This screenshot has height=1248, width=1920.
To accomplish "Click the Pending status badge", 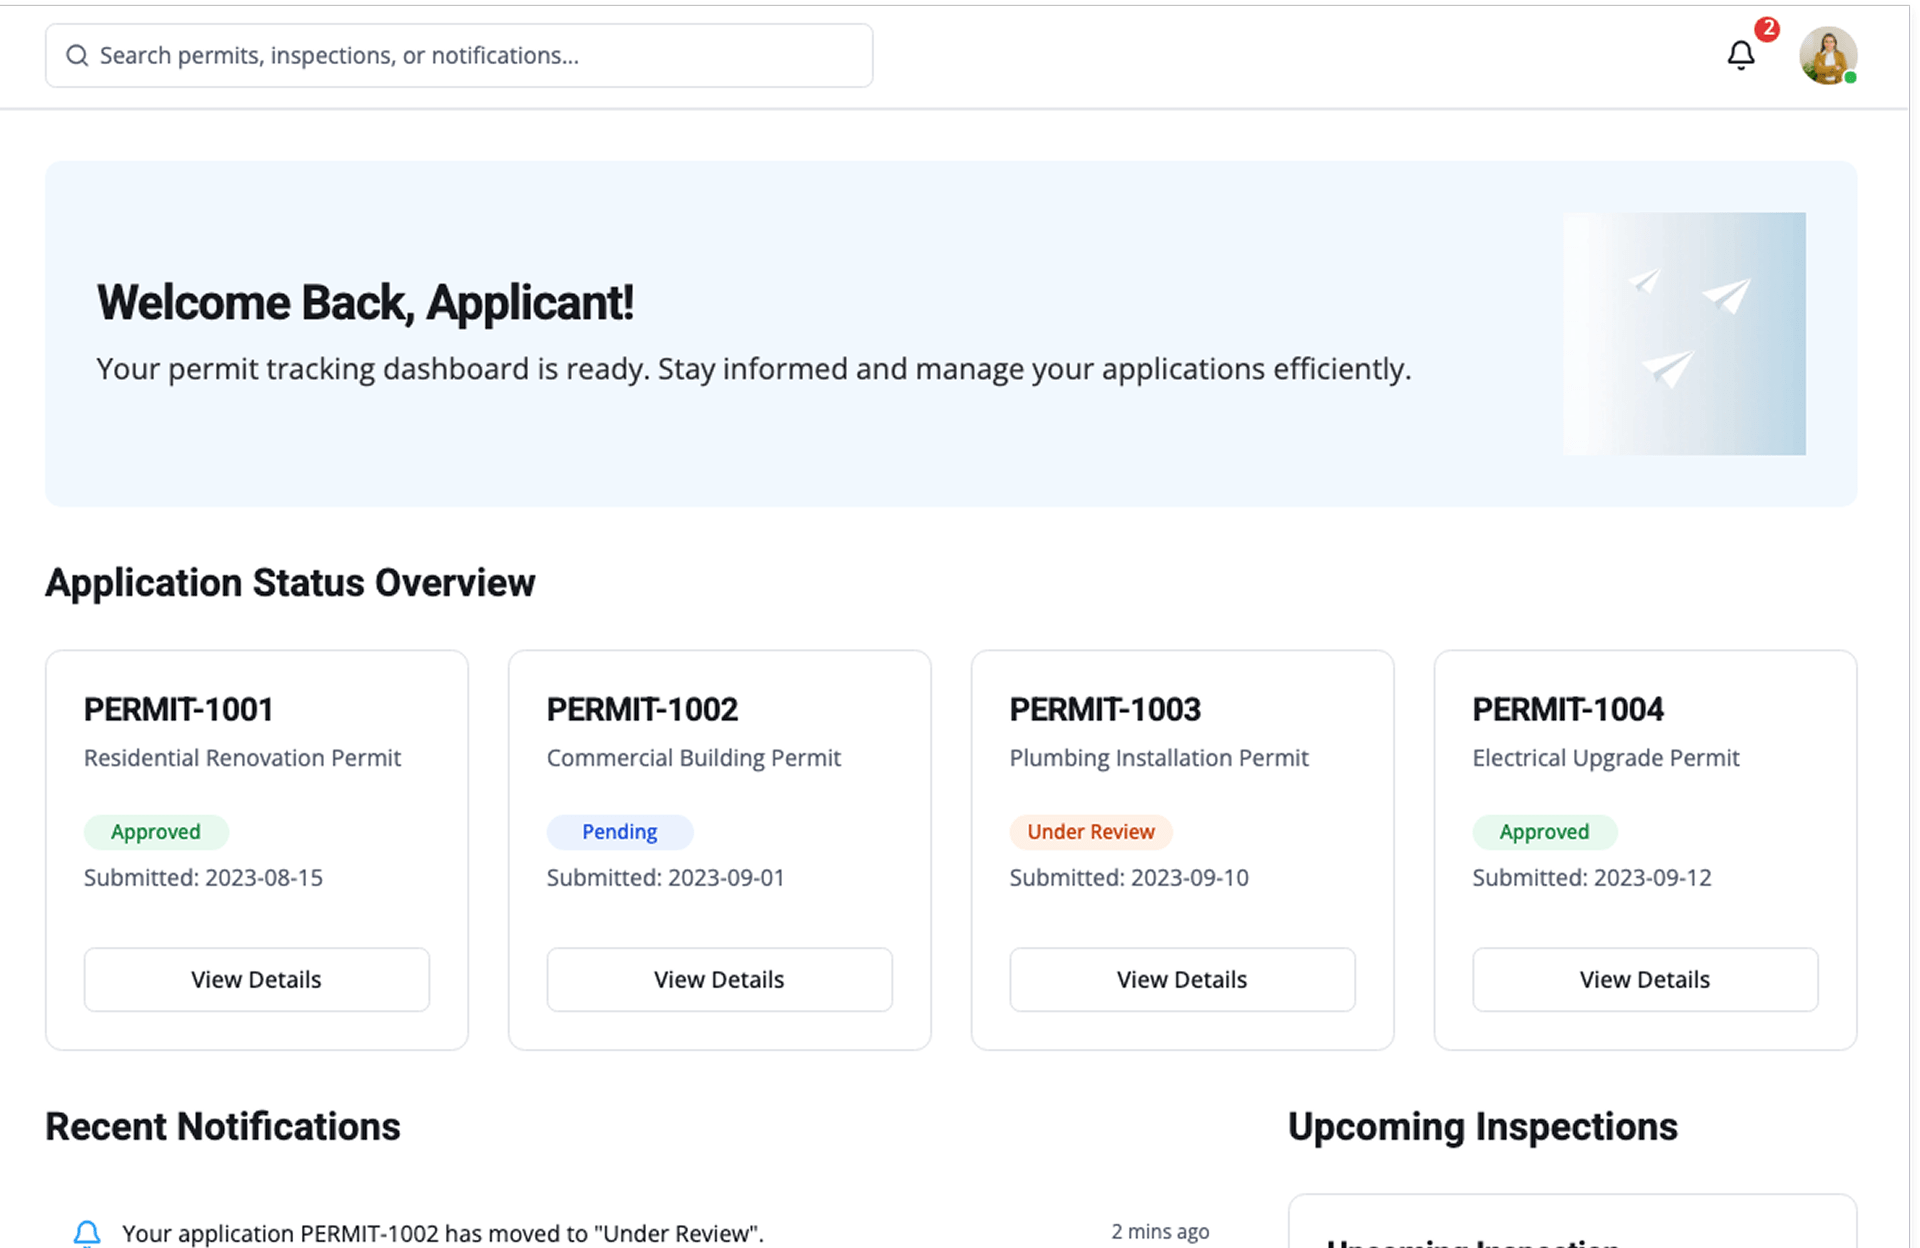I will pyautogui.click(x=619, y=831).
